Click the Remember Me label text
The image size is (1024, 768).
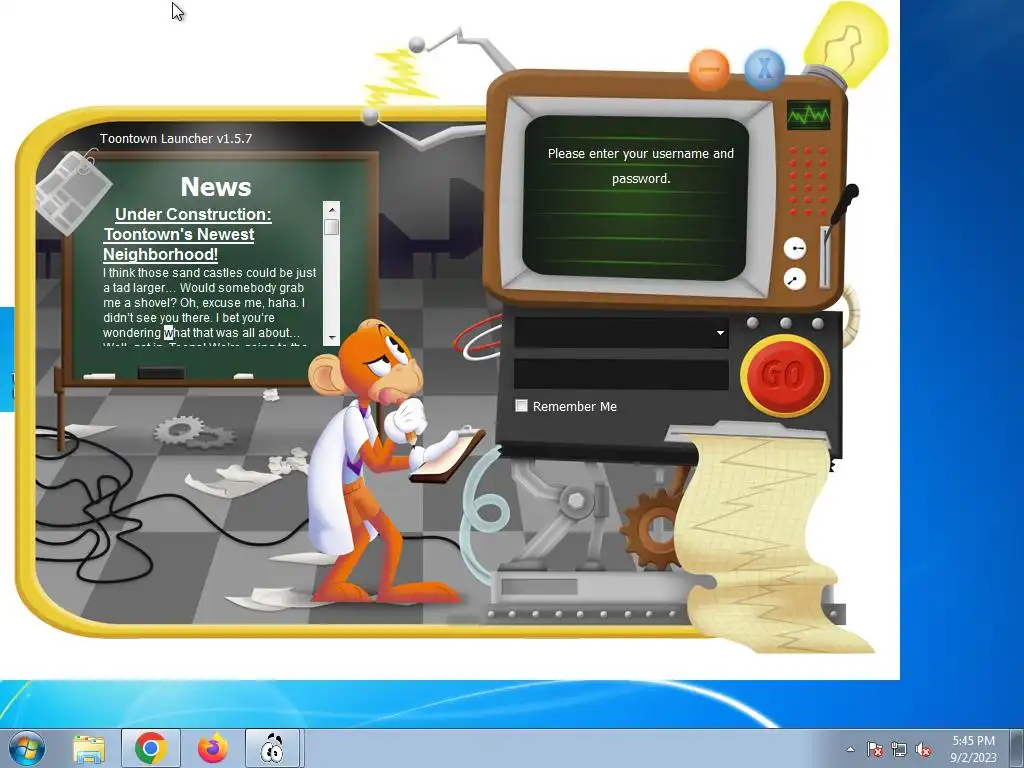(x=575, y=406)
